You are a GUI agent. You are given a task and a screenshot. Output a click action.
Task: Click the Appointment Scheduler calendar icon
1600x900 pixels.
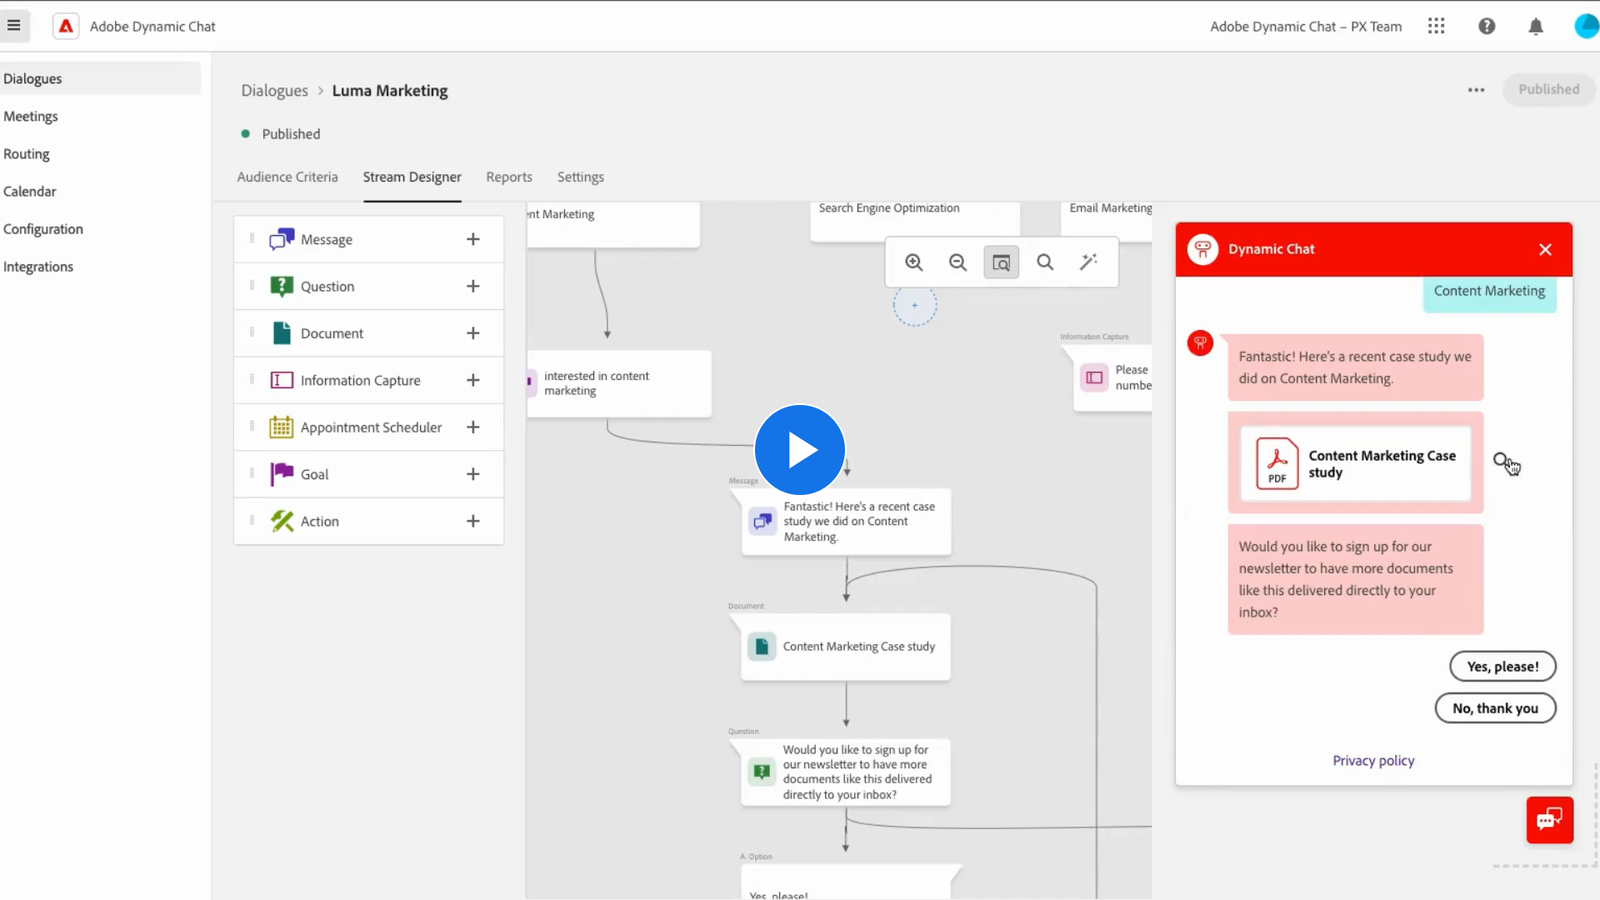(282, 427)
